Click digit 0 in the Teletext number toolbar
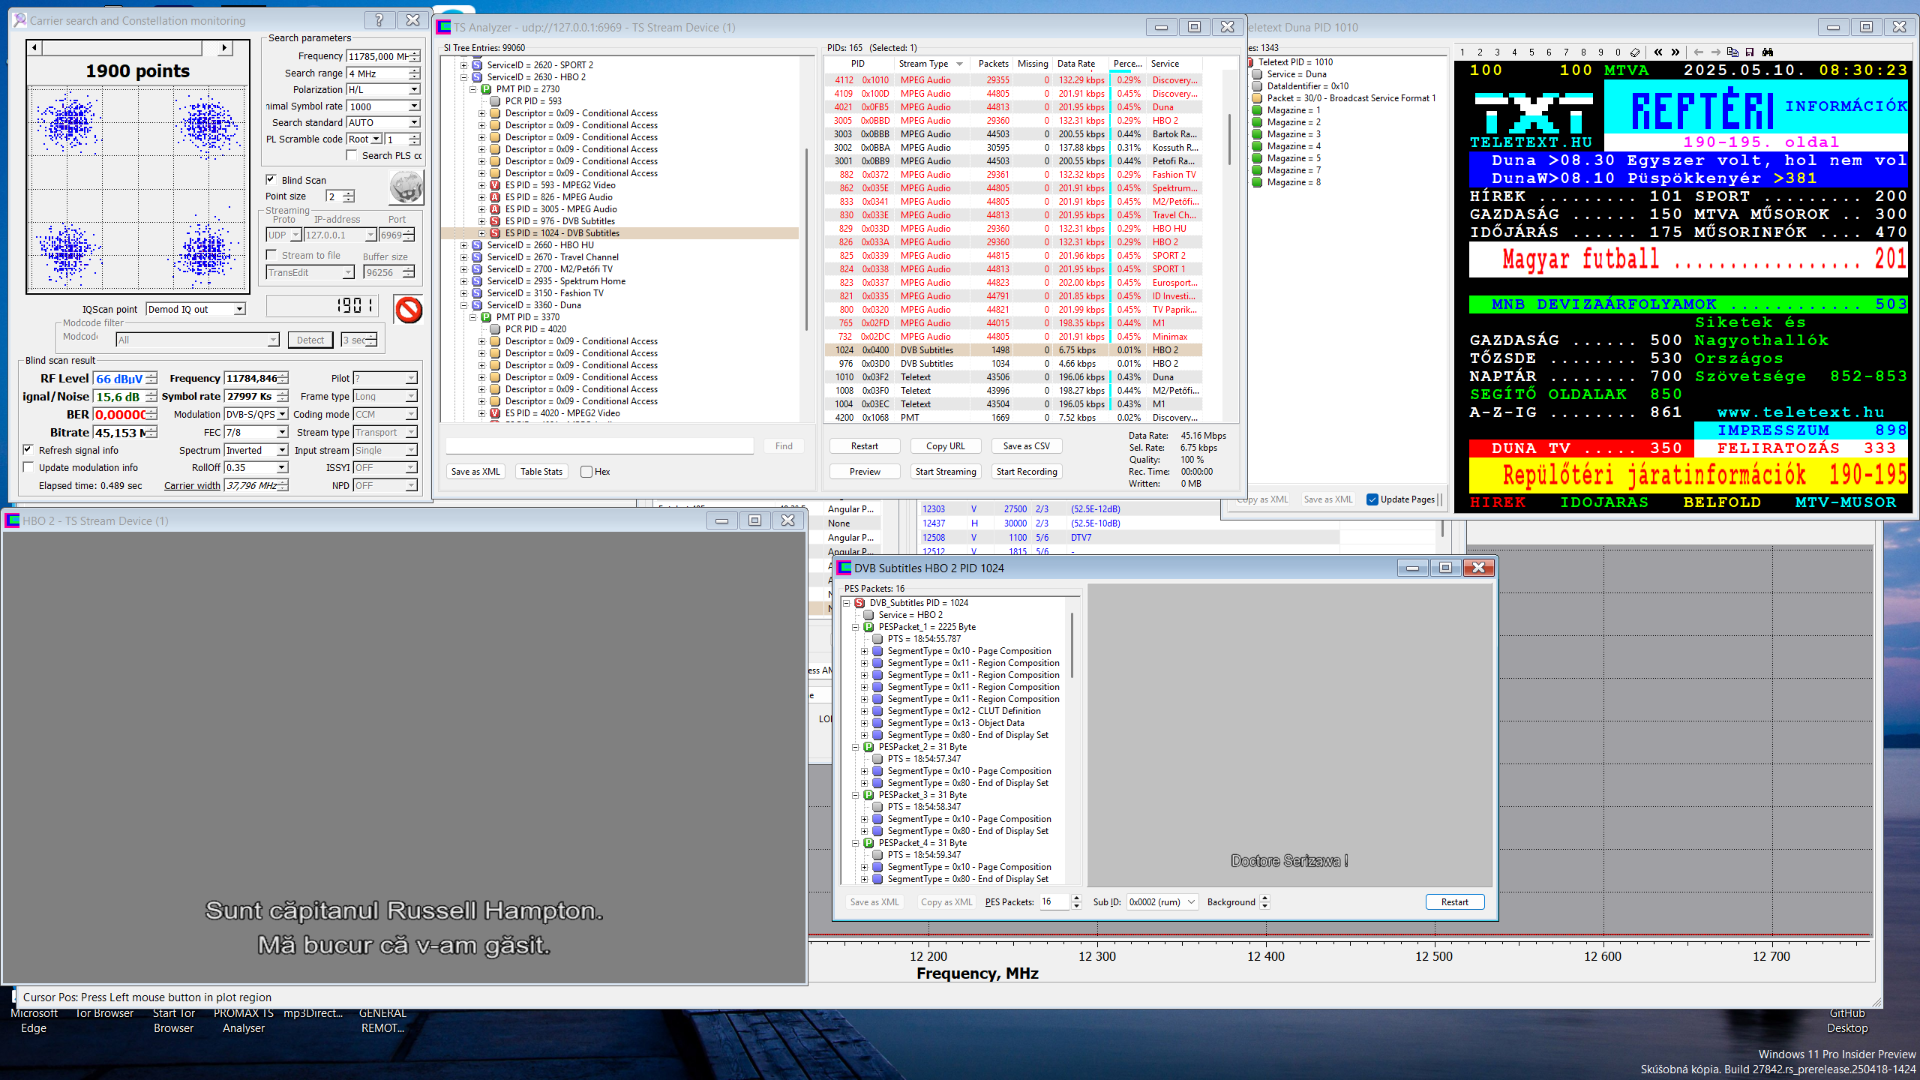The image size is (1920, 1080). tap(1617, 52)
